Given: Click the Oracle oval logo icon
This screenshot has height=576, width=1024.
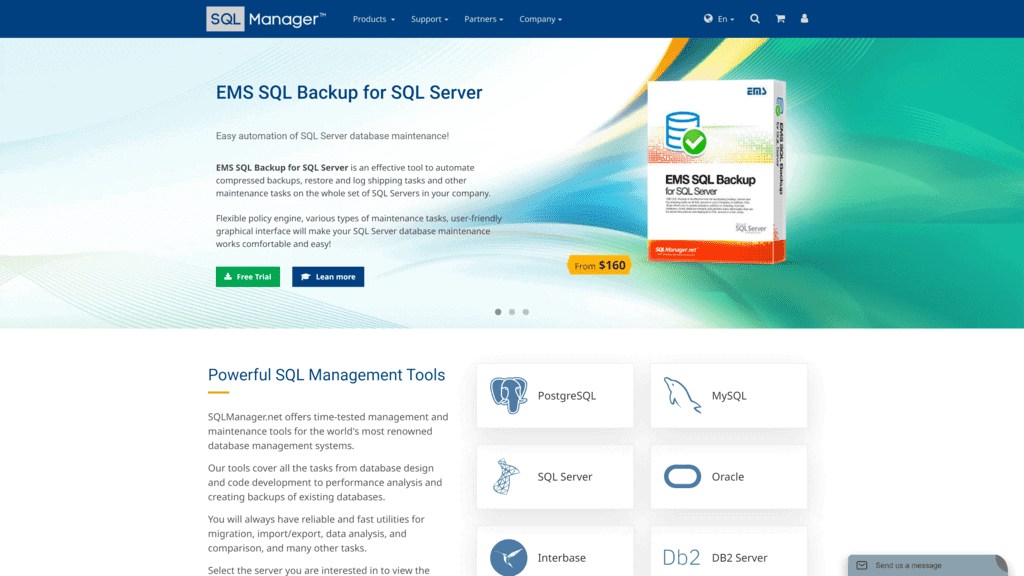Looking at the screenshot, I should [x=682, y=476].
